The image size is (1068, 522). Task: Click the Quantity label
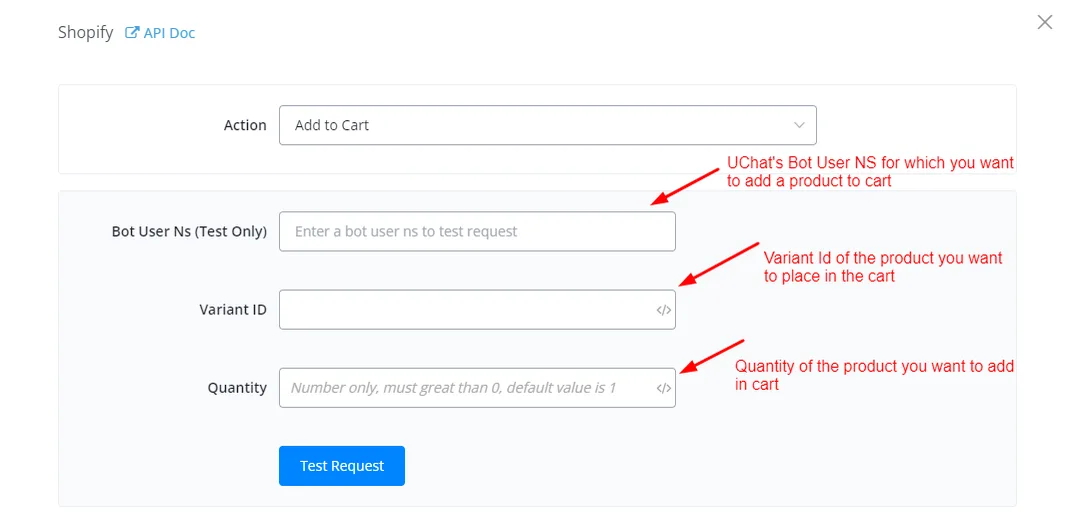click(237, 388)
